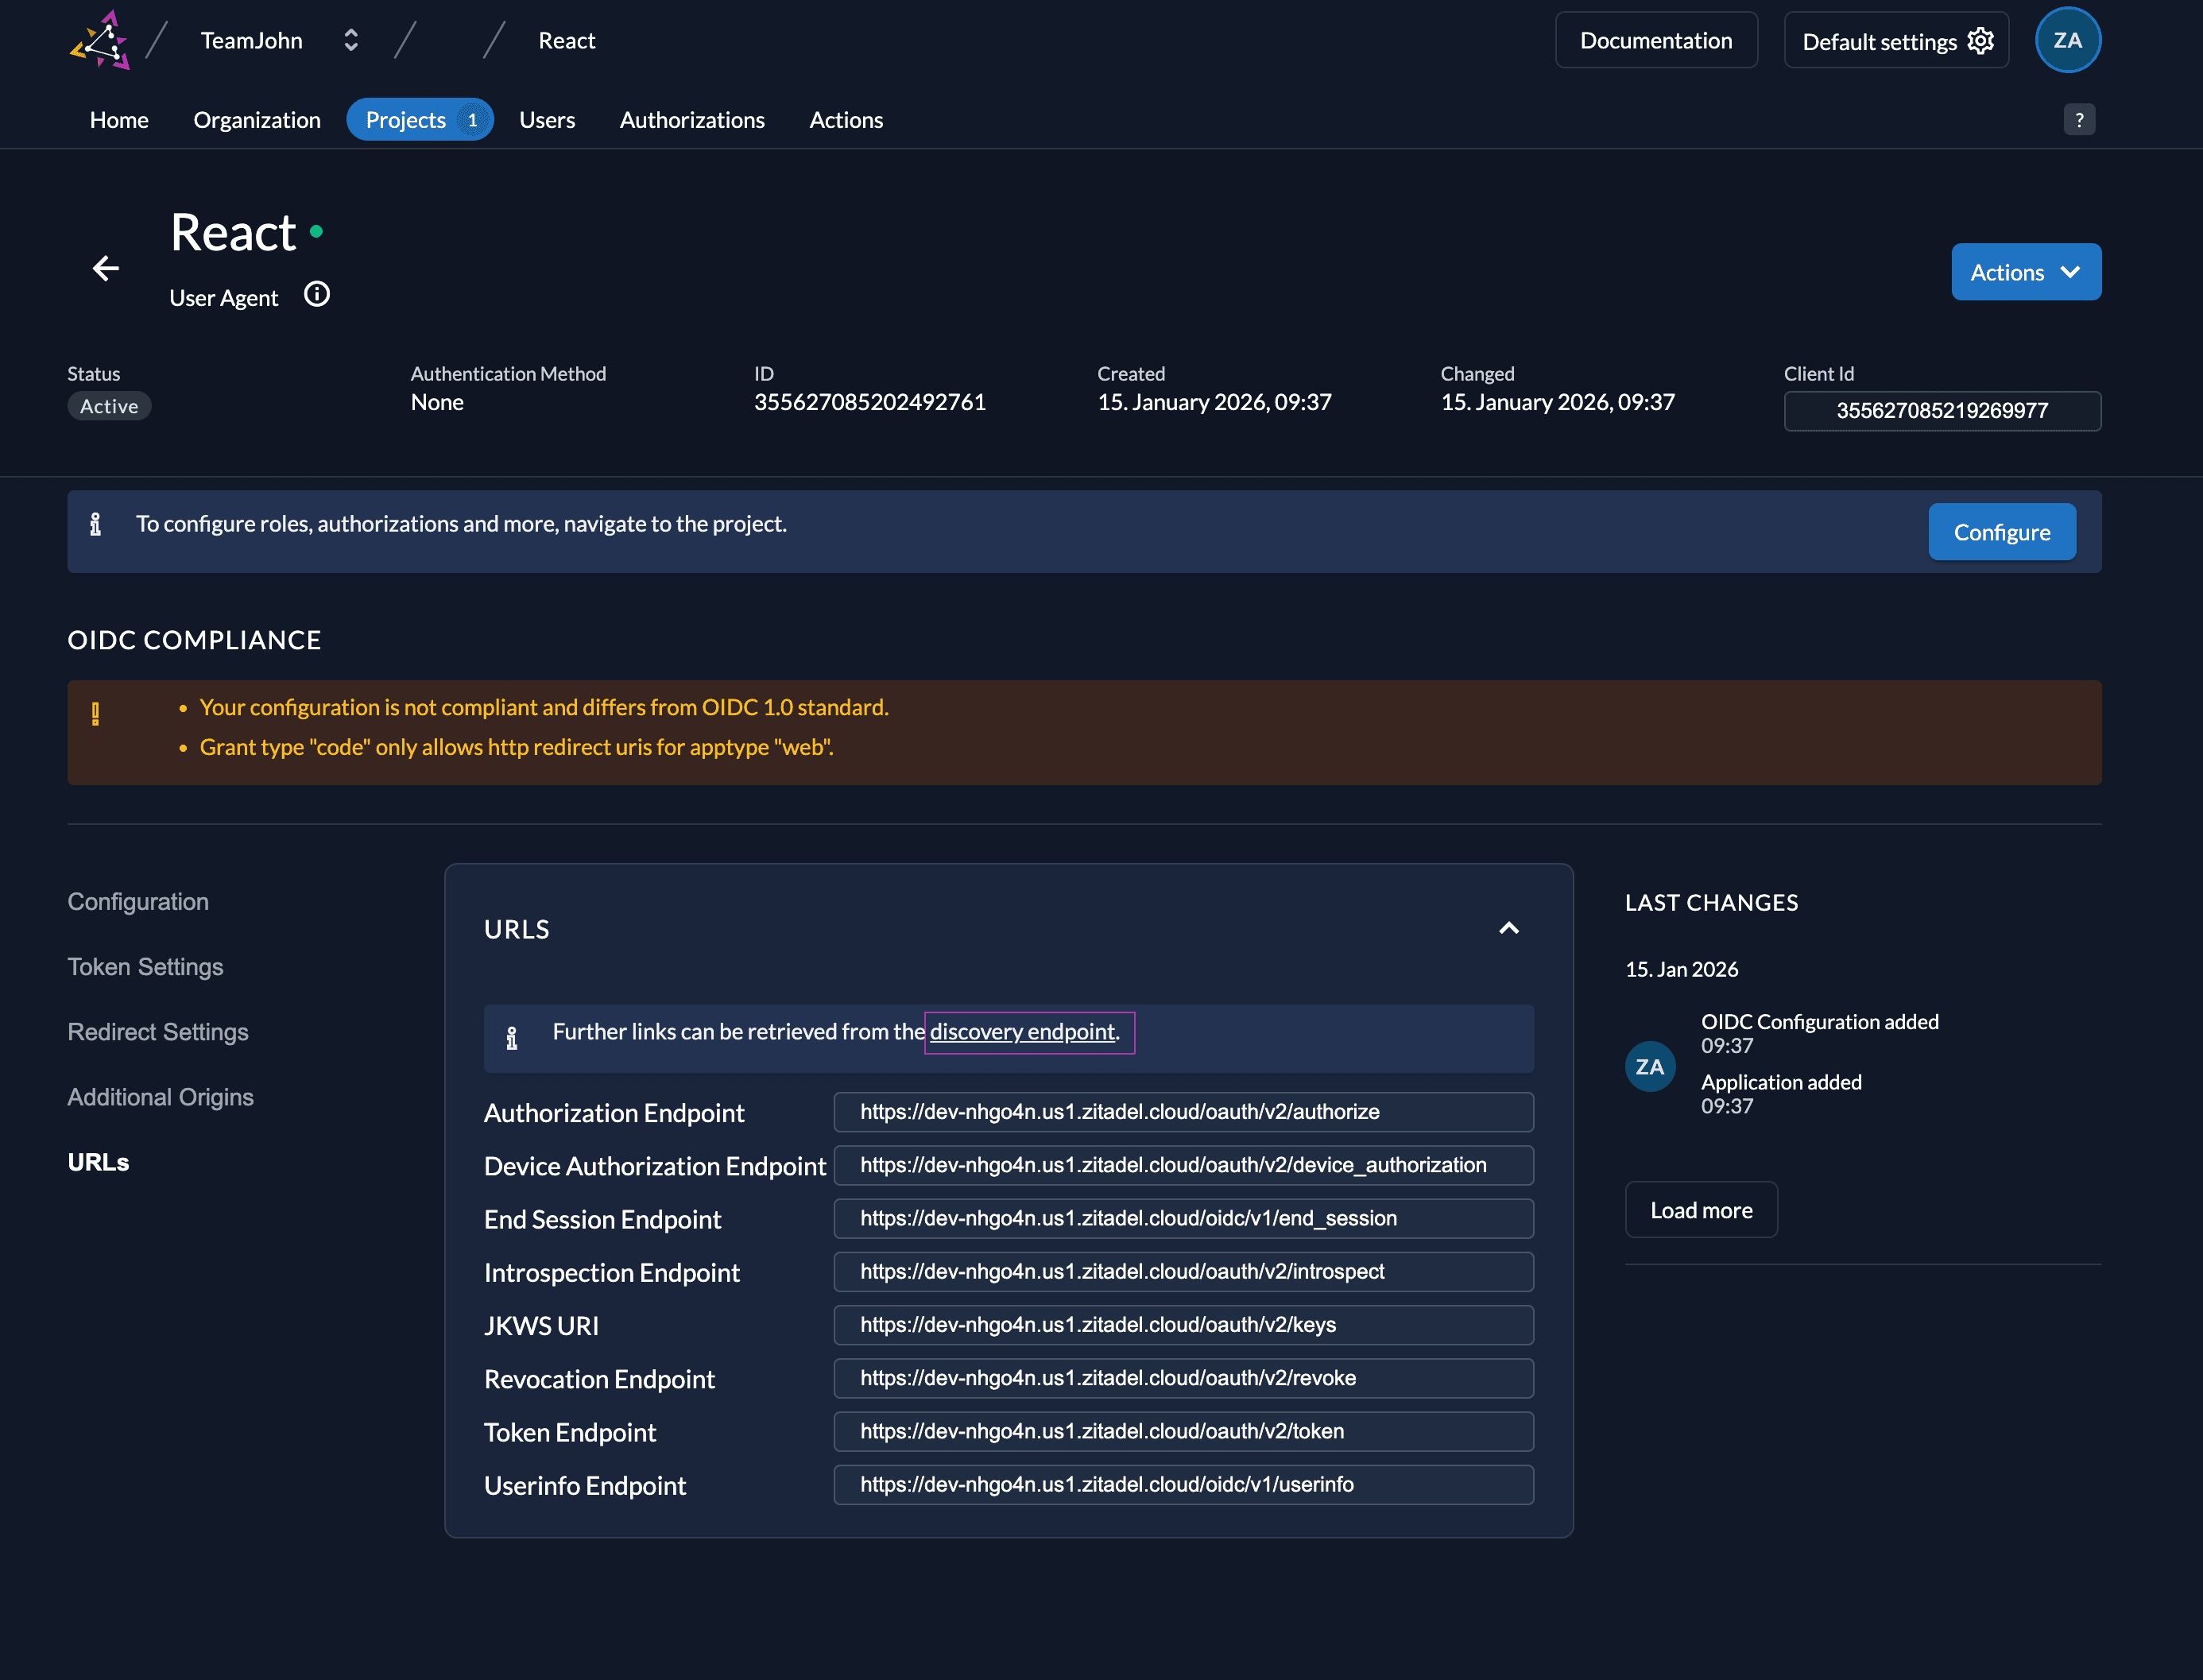Click the Default settings gear icon
The height and width of the screenshot is (1680, 2203).
[x=1980, y=41]
